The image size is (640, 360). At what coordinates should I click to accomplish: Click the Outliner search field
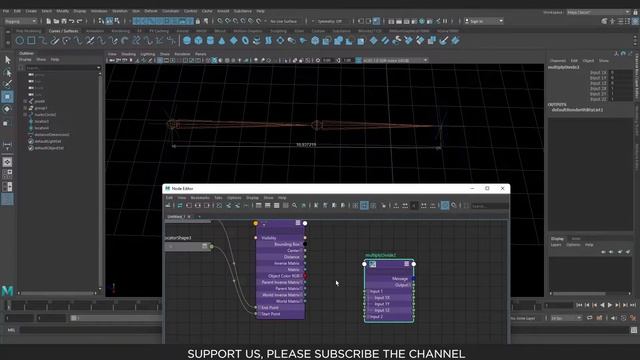(63, 68)
